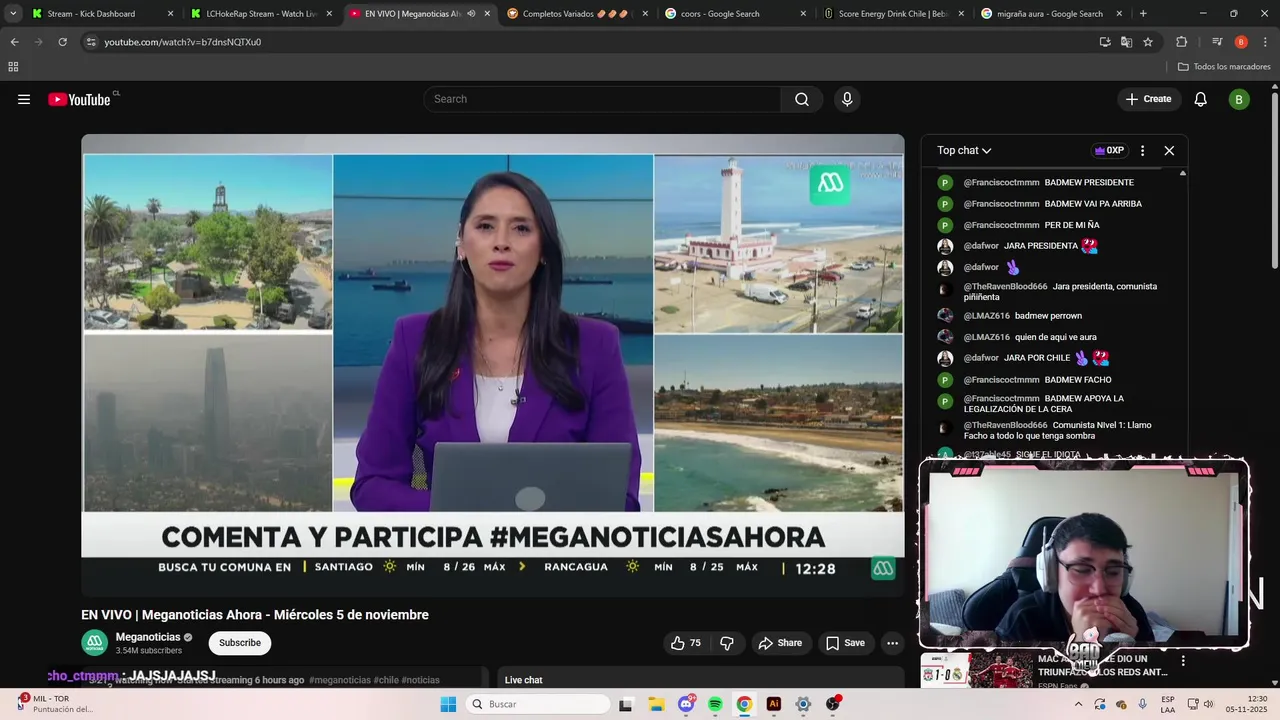
Task: Open the ESPN Fans recommended video thumbnail
Action: coord(976,671)
